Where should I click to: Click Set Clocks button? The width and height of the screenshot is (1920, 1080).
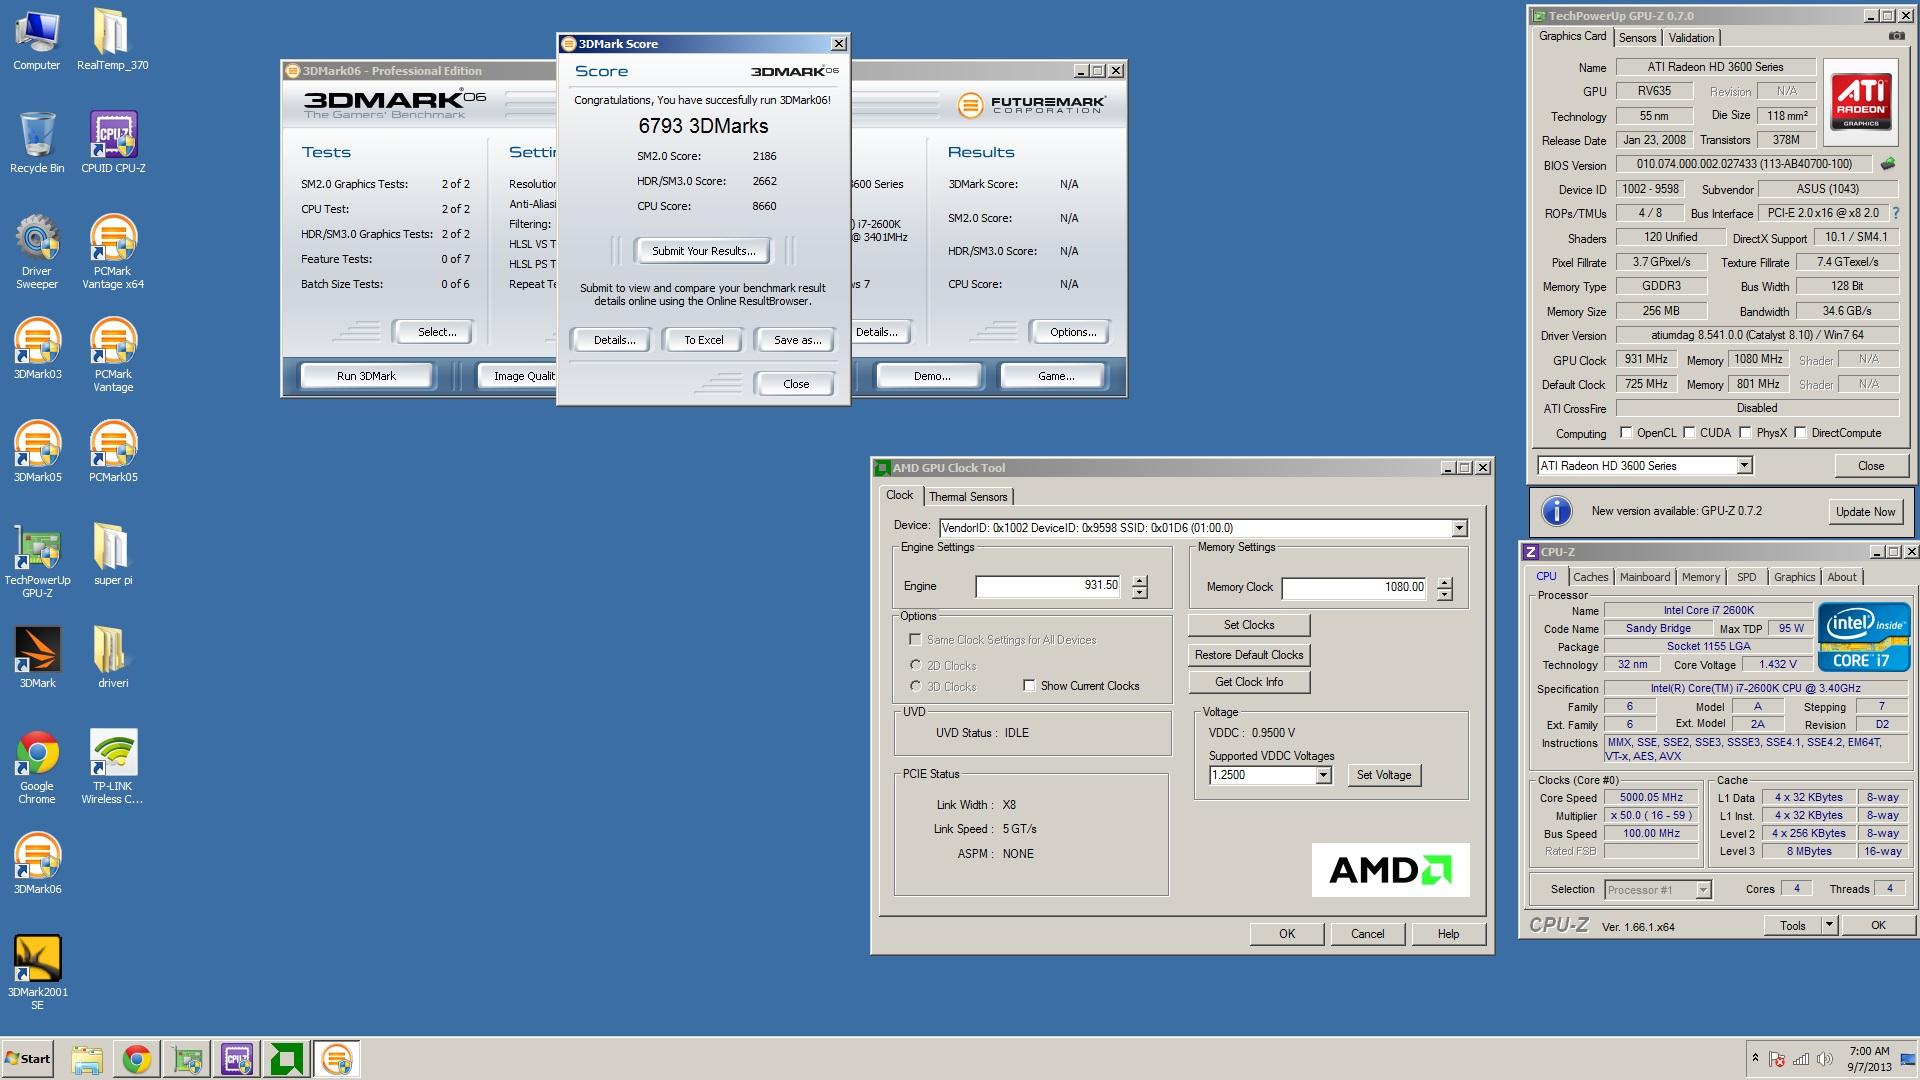tap(1249, 625)
